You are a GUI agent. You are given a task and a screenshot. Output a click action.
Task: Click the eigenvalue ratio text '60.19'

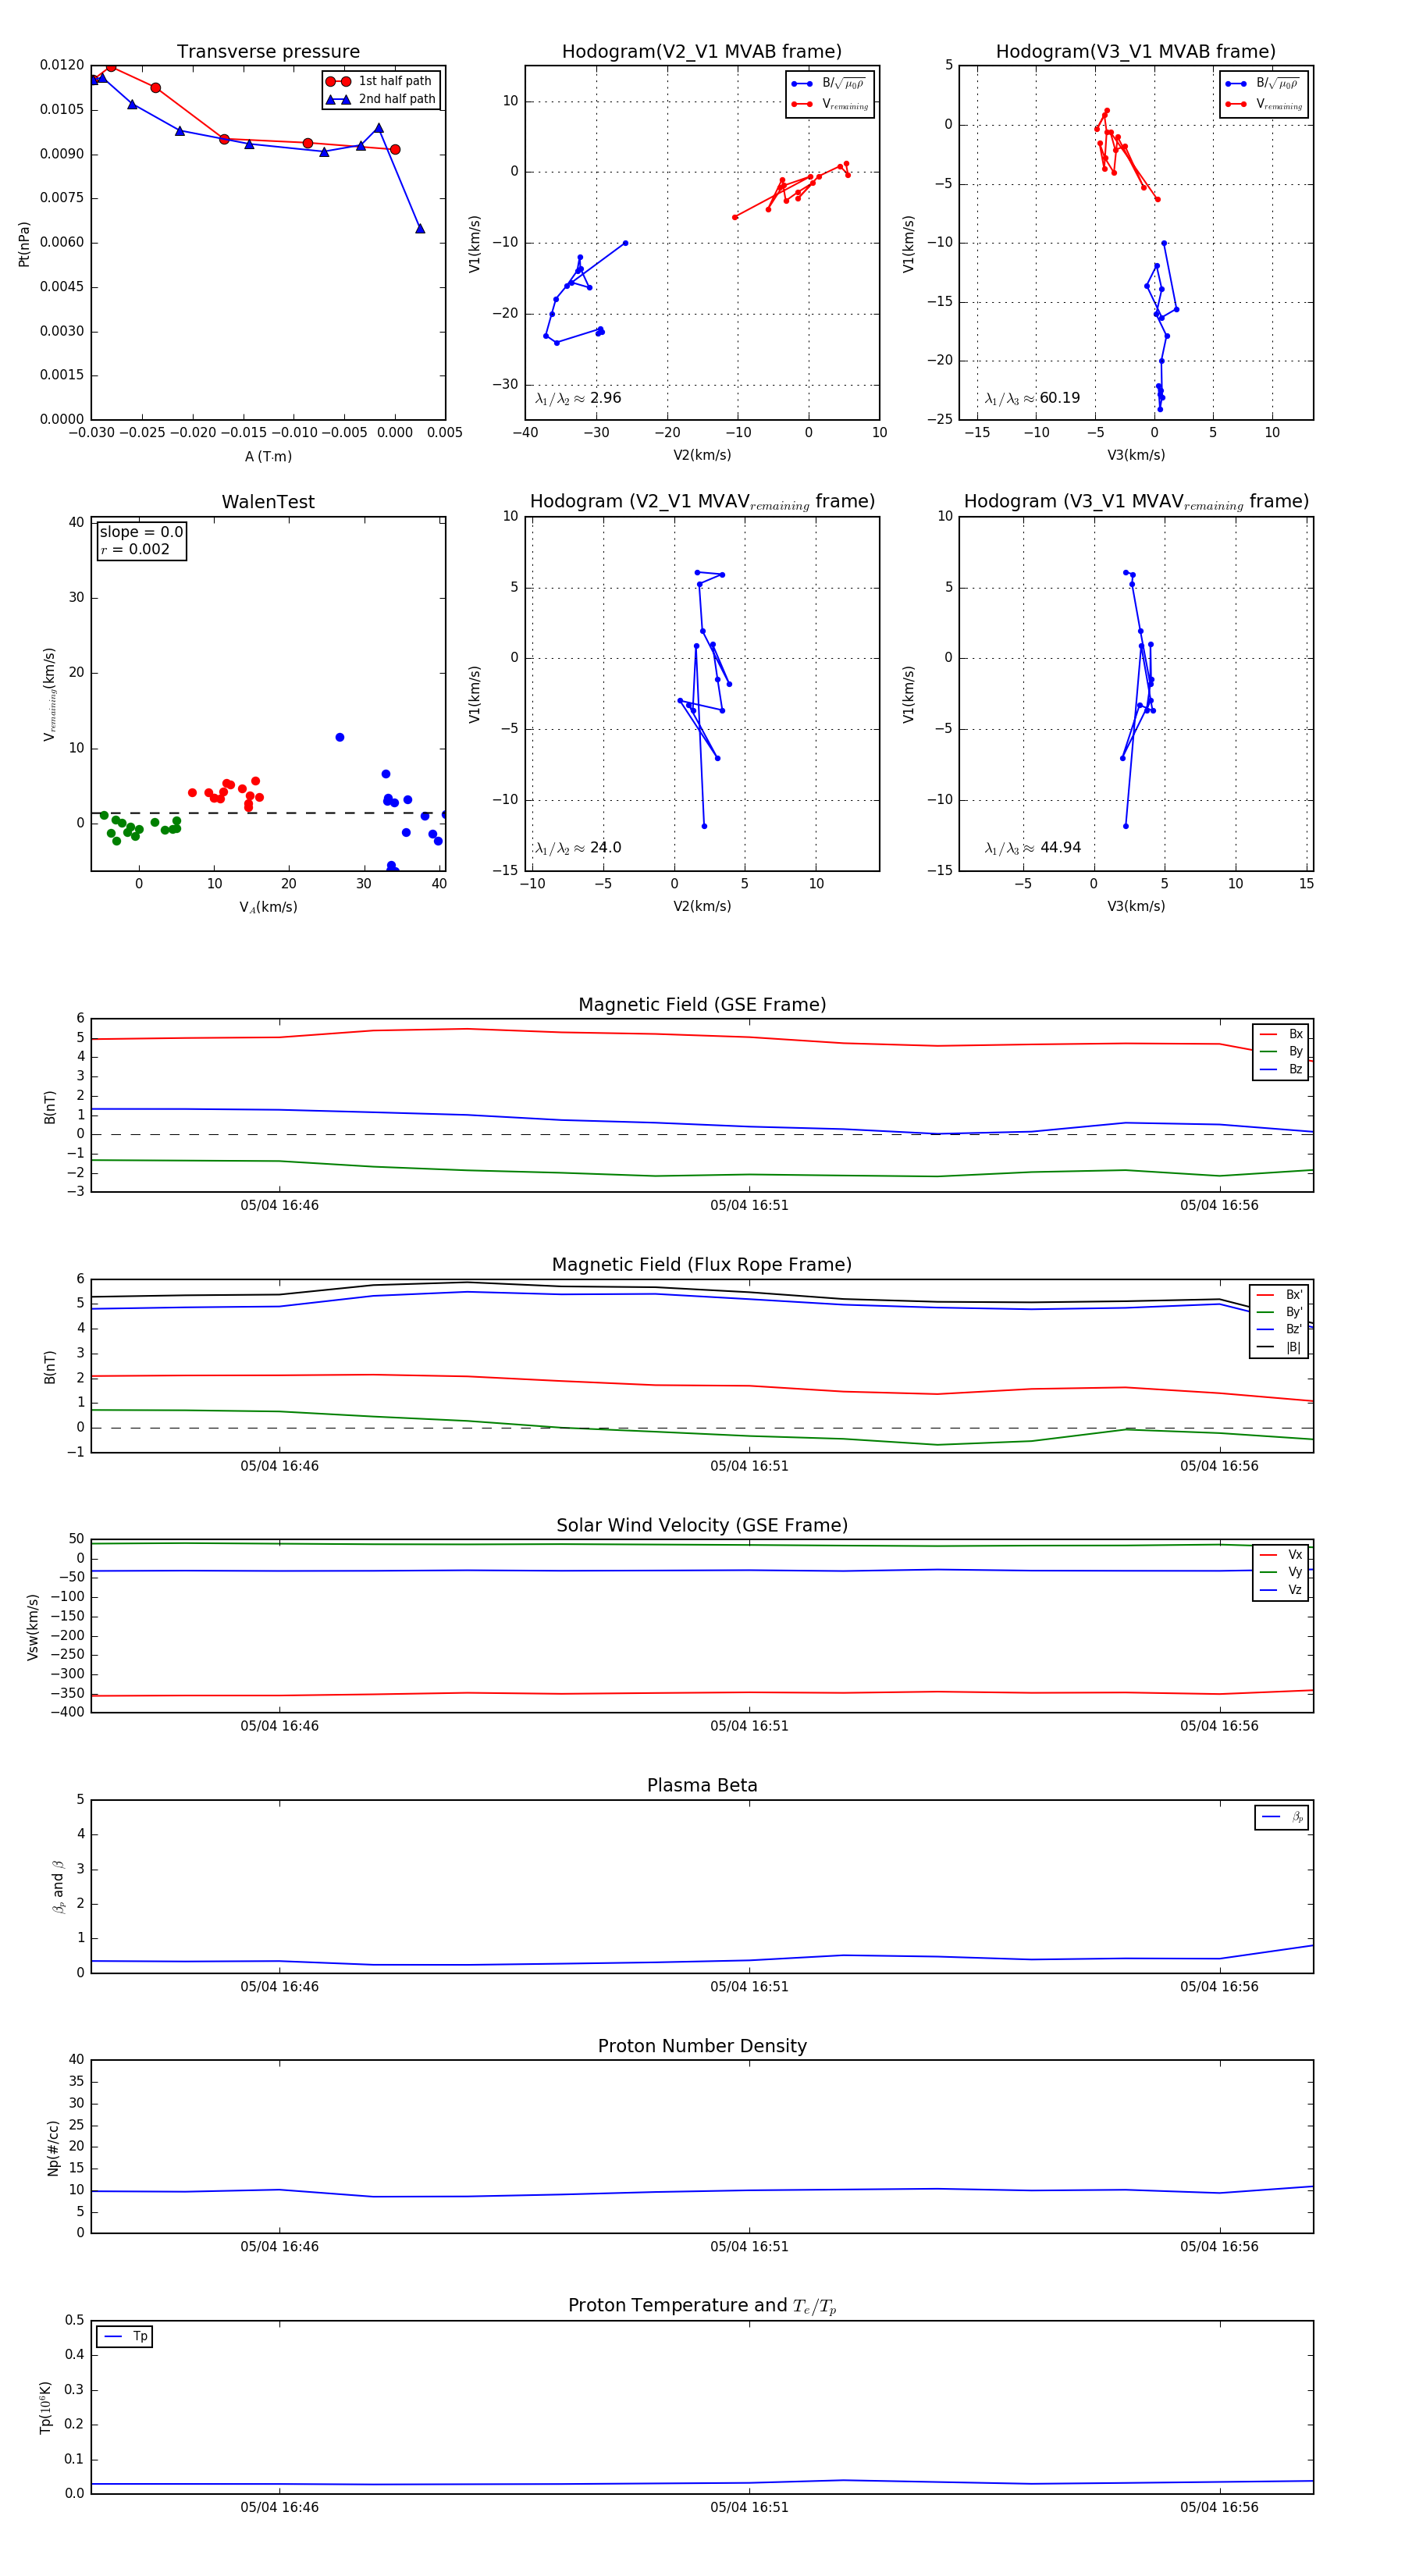click(x=1059, y=398)
